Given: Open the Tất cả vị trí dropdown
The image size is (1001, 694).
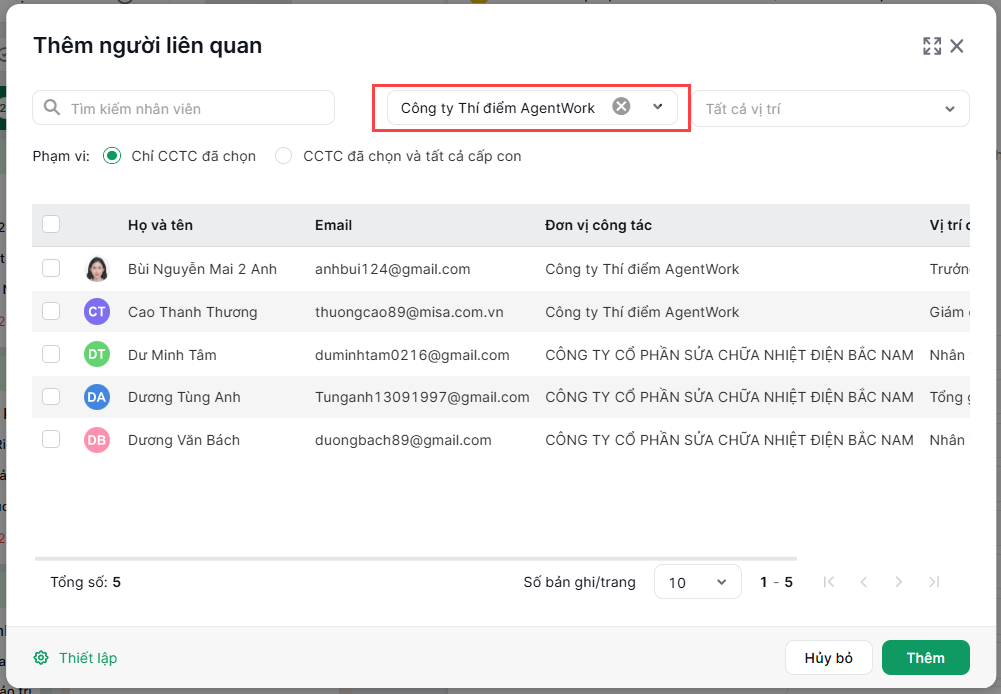Looking at the screenshot, I should point(831,109).
